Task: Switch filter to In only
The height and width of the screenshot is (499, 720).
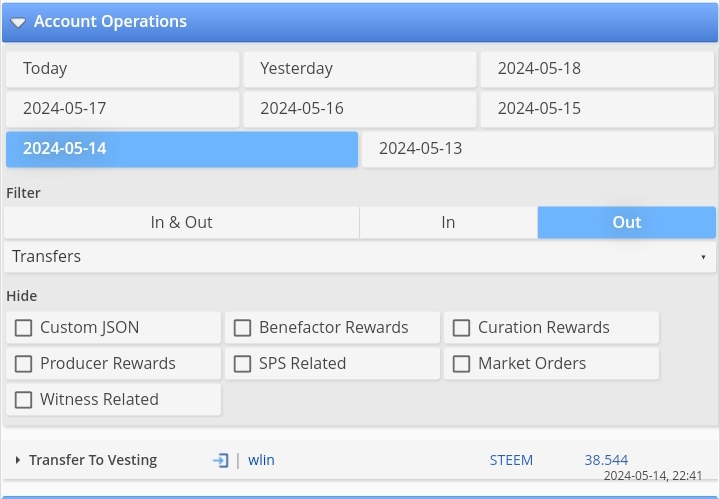Action: [x=449, y=223]
